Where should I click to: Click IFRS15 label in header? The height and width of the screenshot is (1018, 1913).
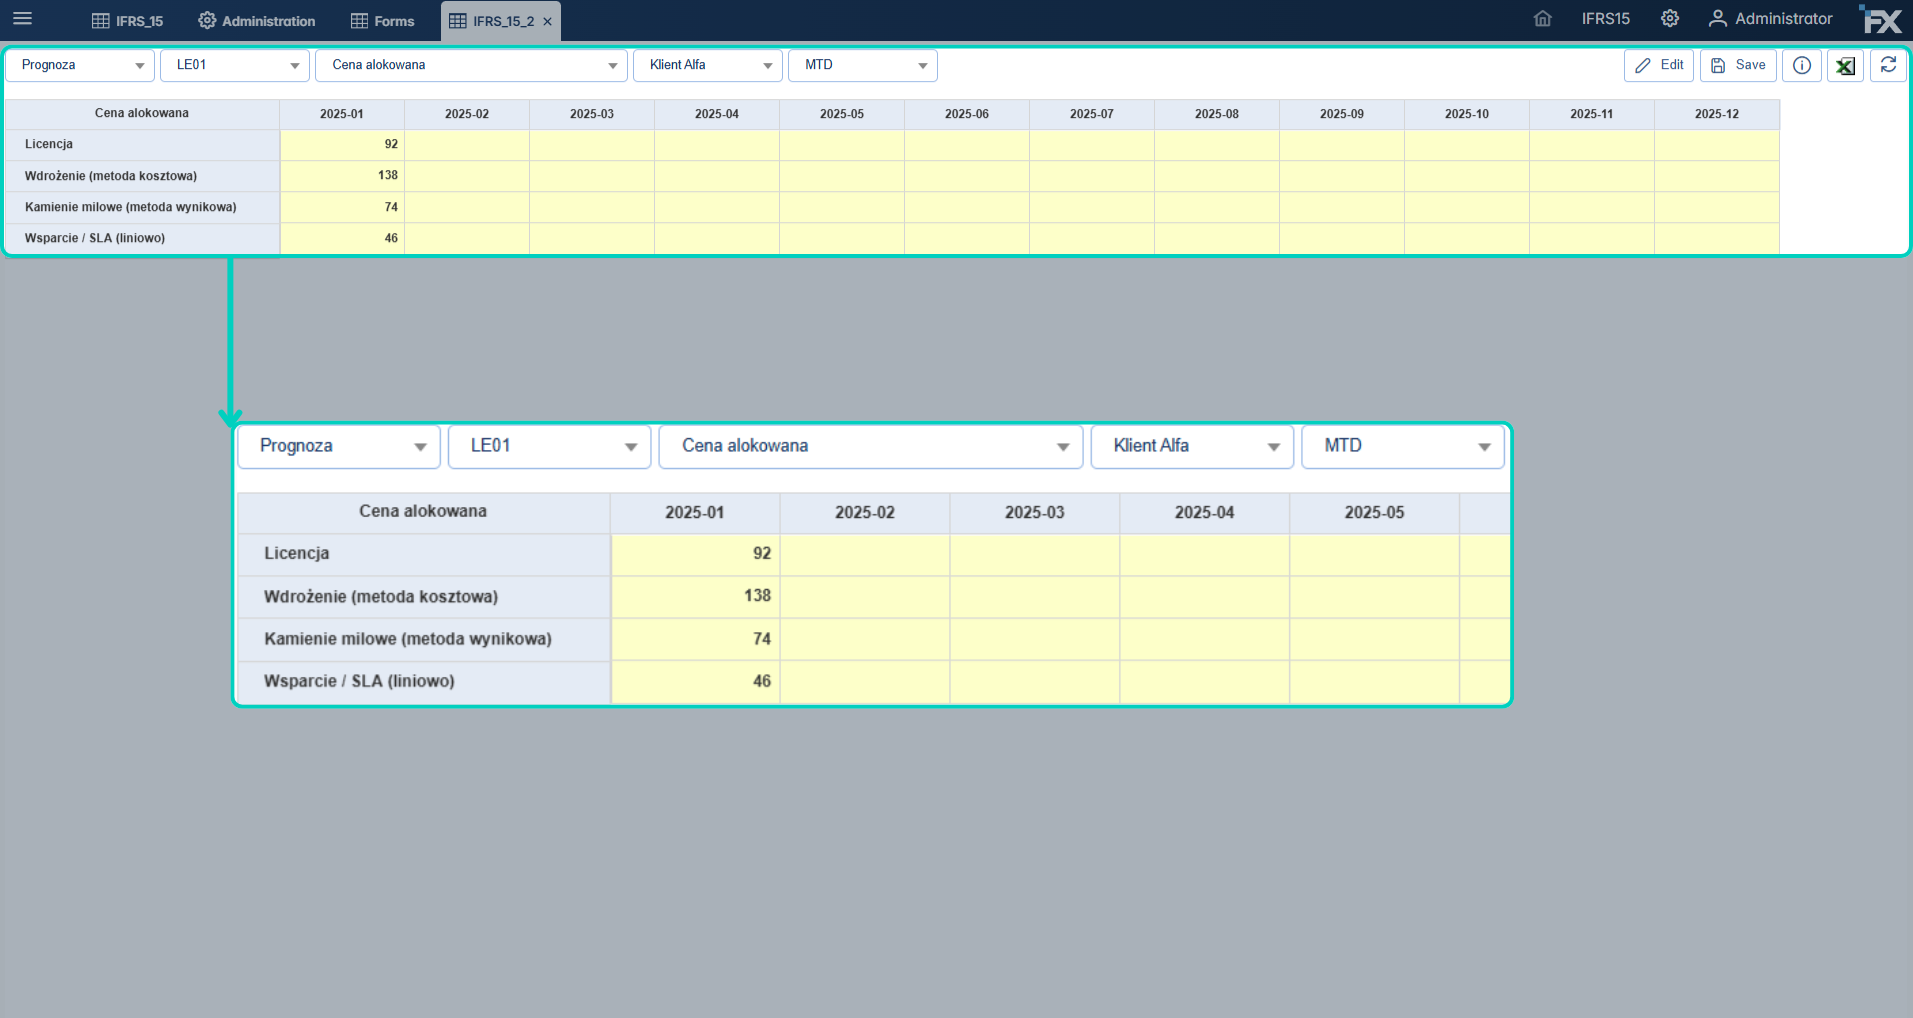click(1606, 19)
